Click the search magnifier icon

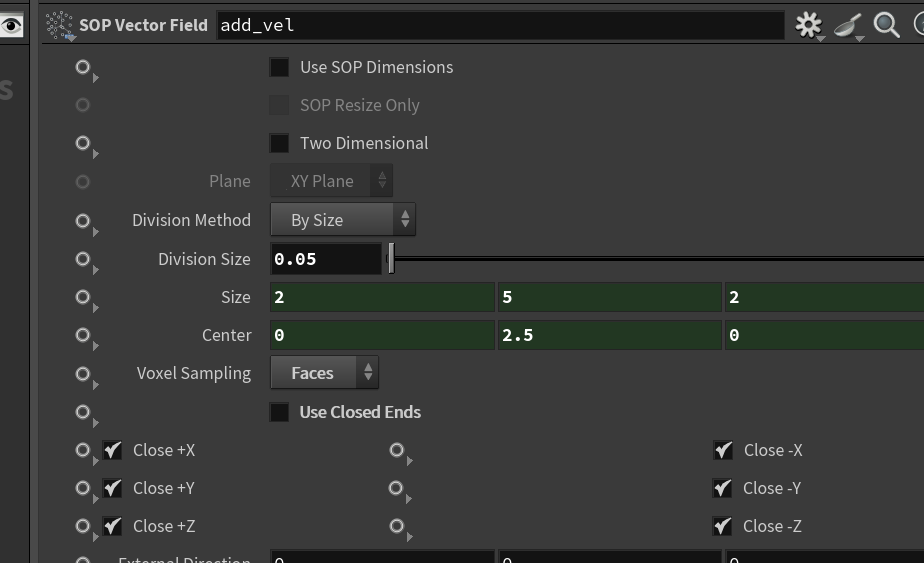(886, 25)
